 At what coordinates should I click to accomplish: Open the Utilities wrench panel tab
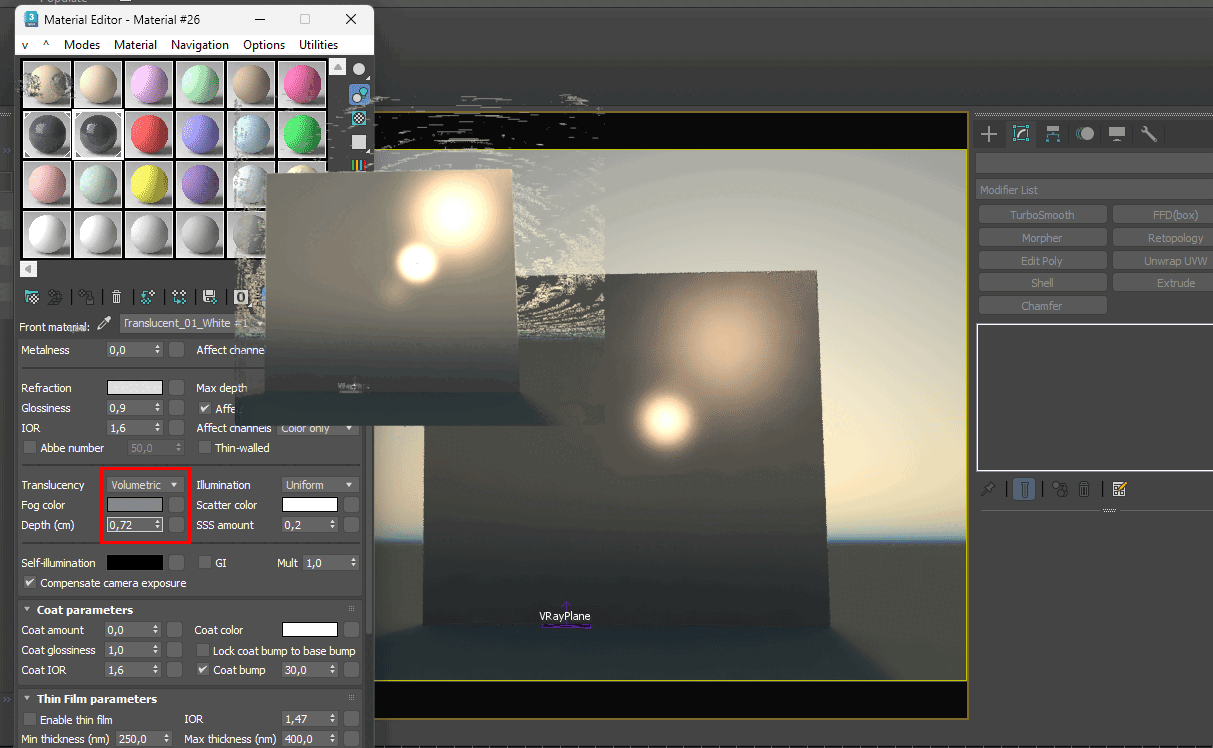point(1149,134)
